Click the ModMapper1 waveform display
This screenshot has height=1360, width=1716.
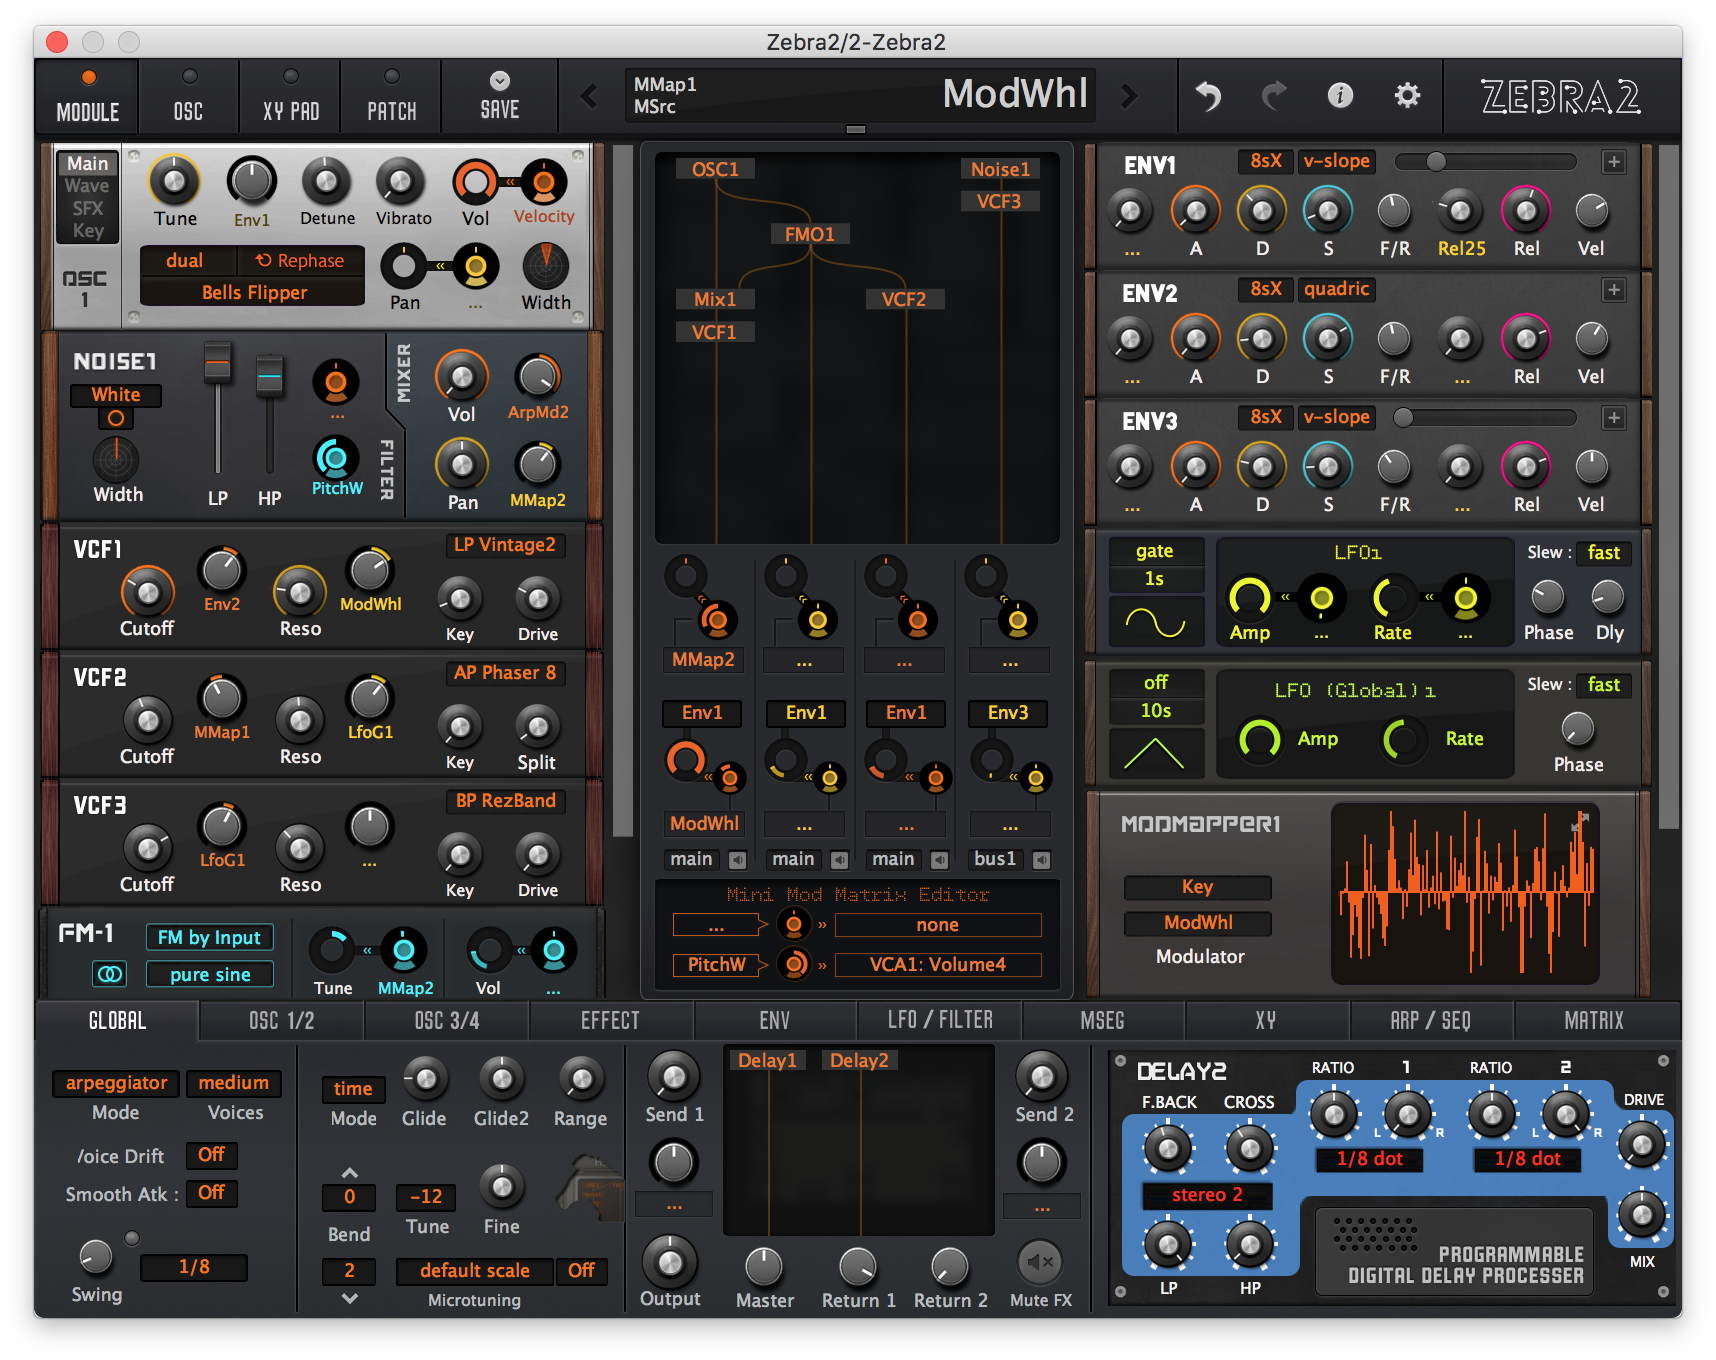[x=1465, y=894]
